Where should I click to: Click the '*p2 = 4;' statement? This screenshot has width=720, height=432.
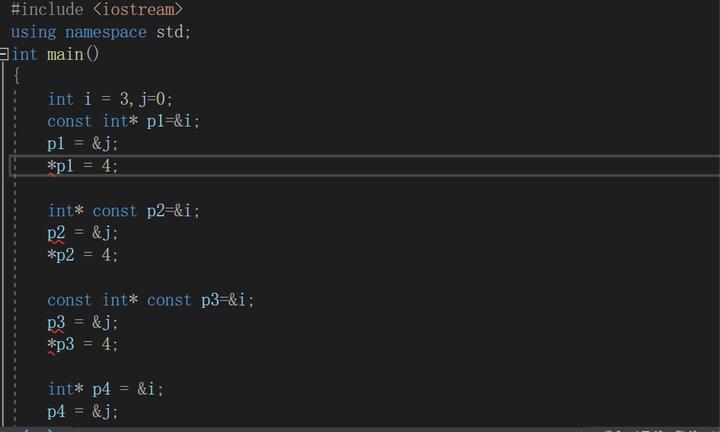[82, 255]
